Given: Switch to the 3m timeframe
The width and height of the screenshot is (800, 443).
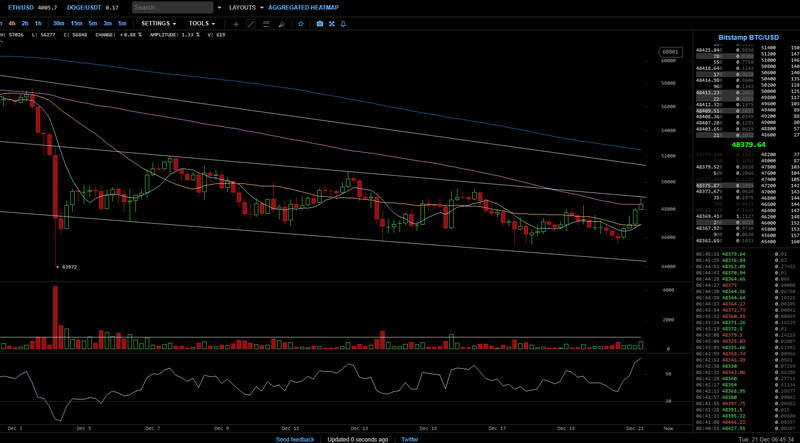Looking at the screenshot, I should tap(108, 23).
